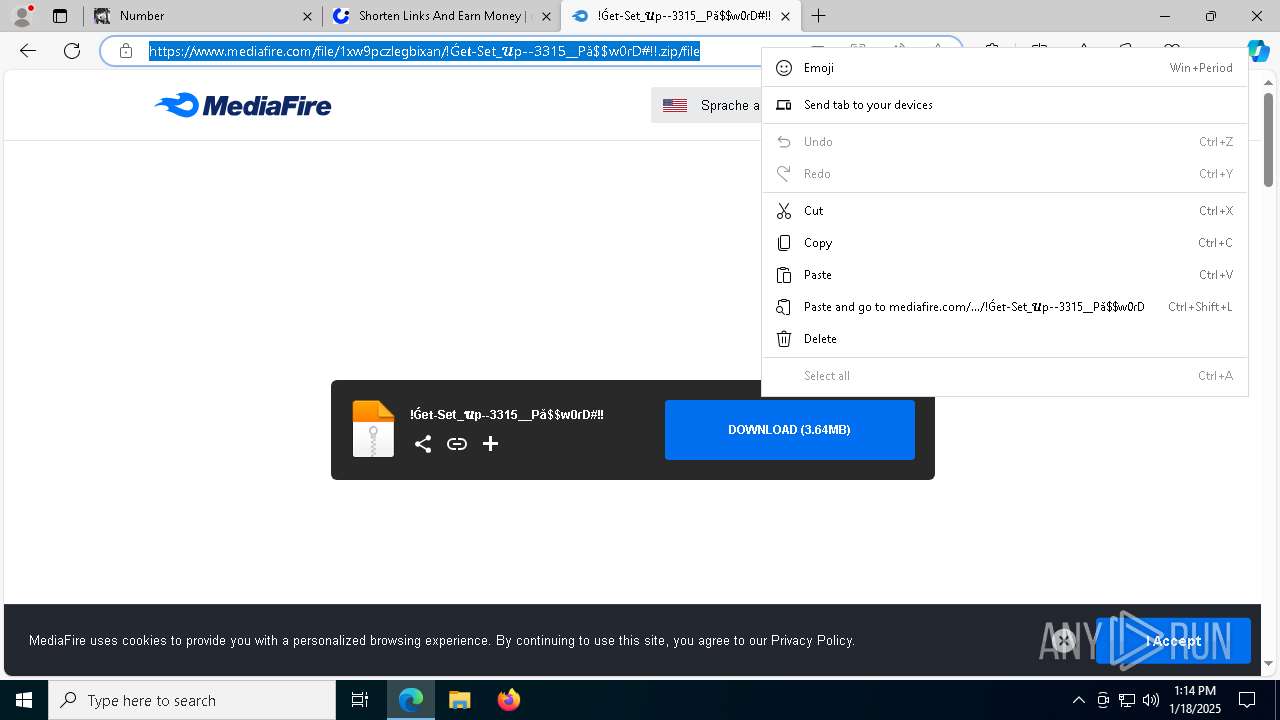Open the Copilot sidebar icon
Image resolution: width=1280 pixels, height=720 pixels.
[1258, 51]
